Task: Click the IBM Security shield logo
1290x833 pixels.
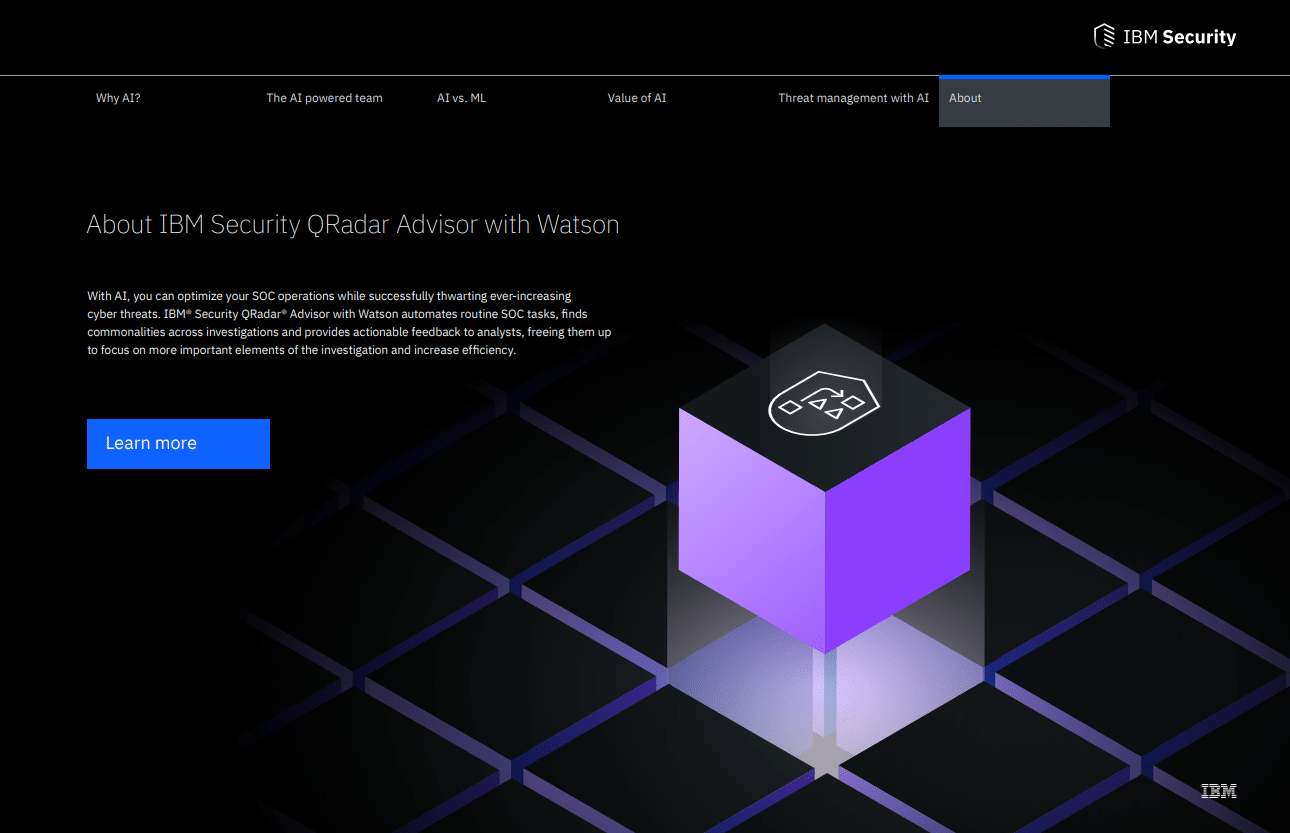Action: click(1104, 36)
